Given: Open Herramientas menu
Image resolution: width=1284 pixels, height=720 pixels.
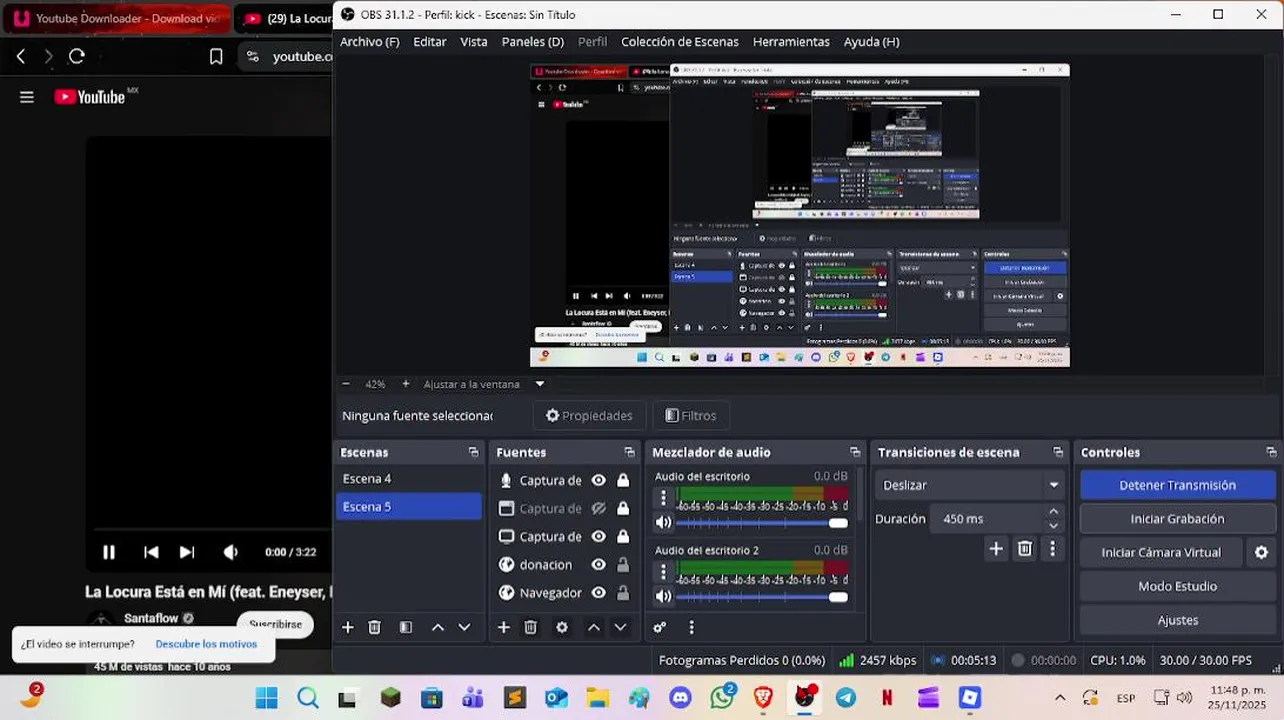Looking at the screenshot, I should pos(791,41).
